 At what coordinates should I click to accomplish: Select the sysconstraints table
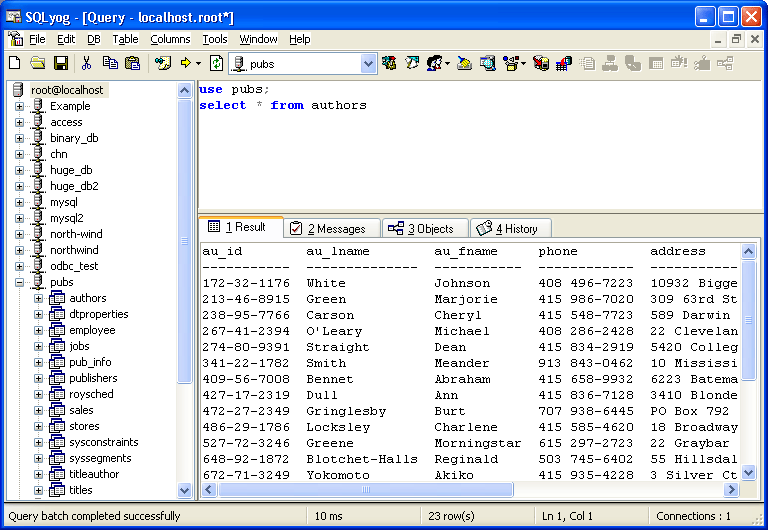click(104, 442)
